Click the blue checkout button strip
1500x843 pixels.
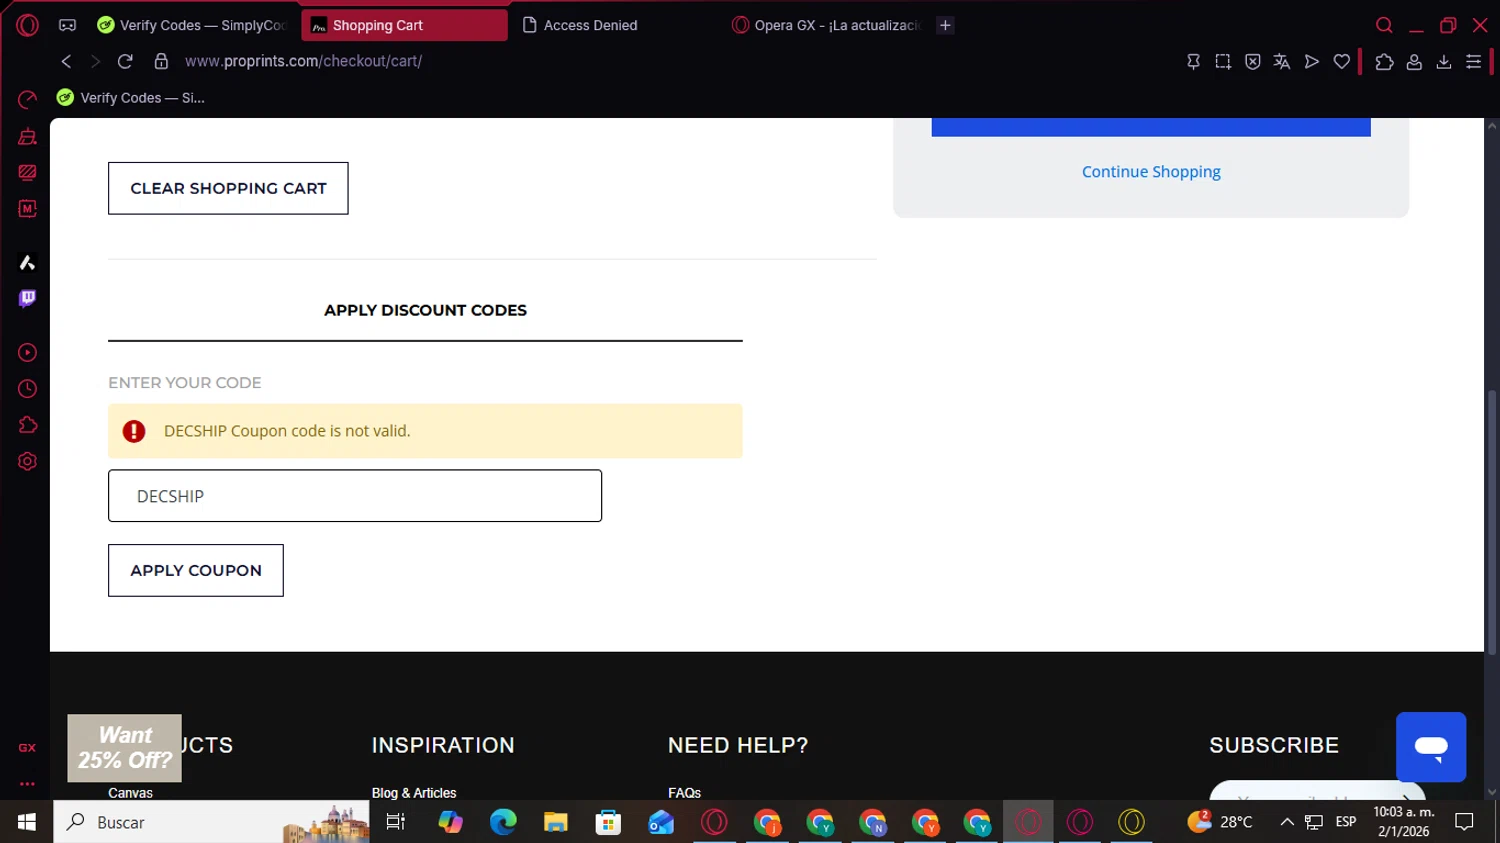click(x=1151, y=127)
